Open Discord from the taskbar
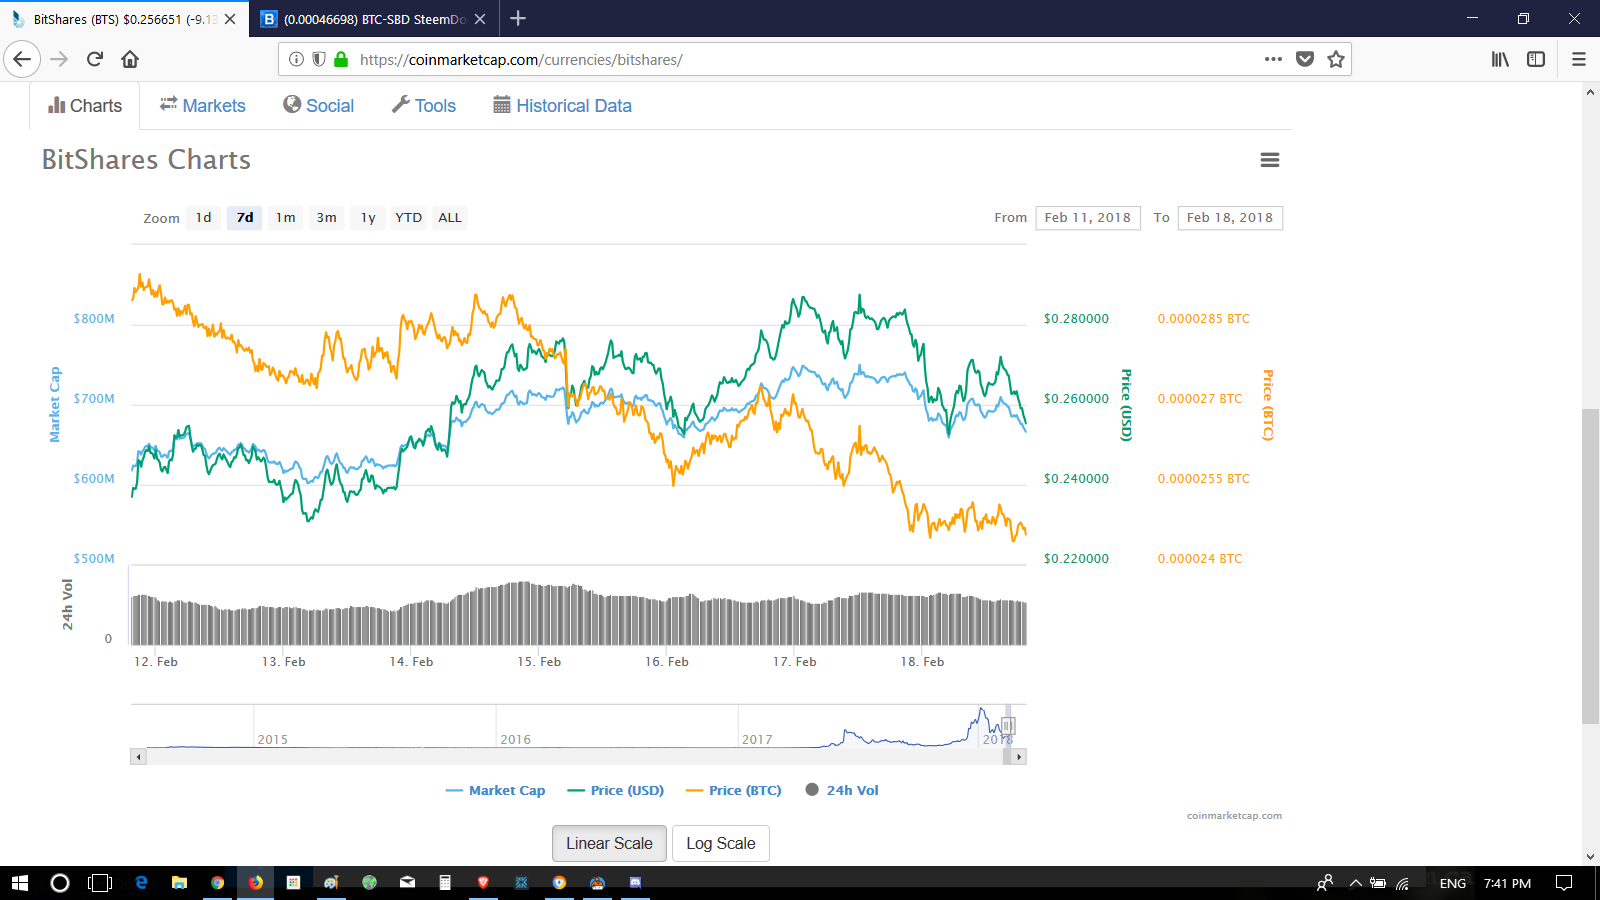1600x900 pixels. (635, 883)
